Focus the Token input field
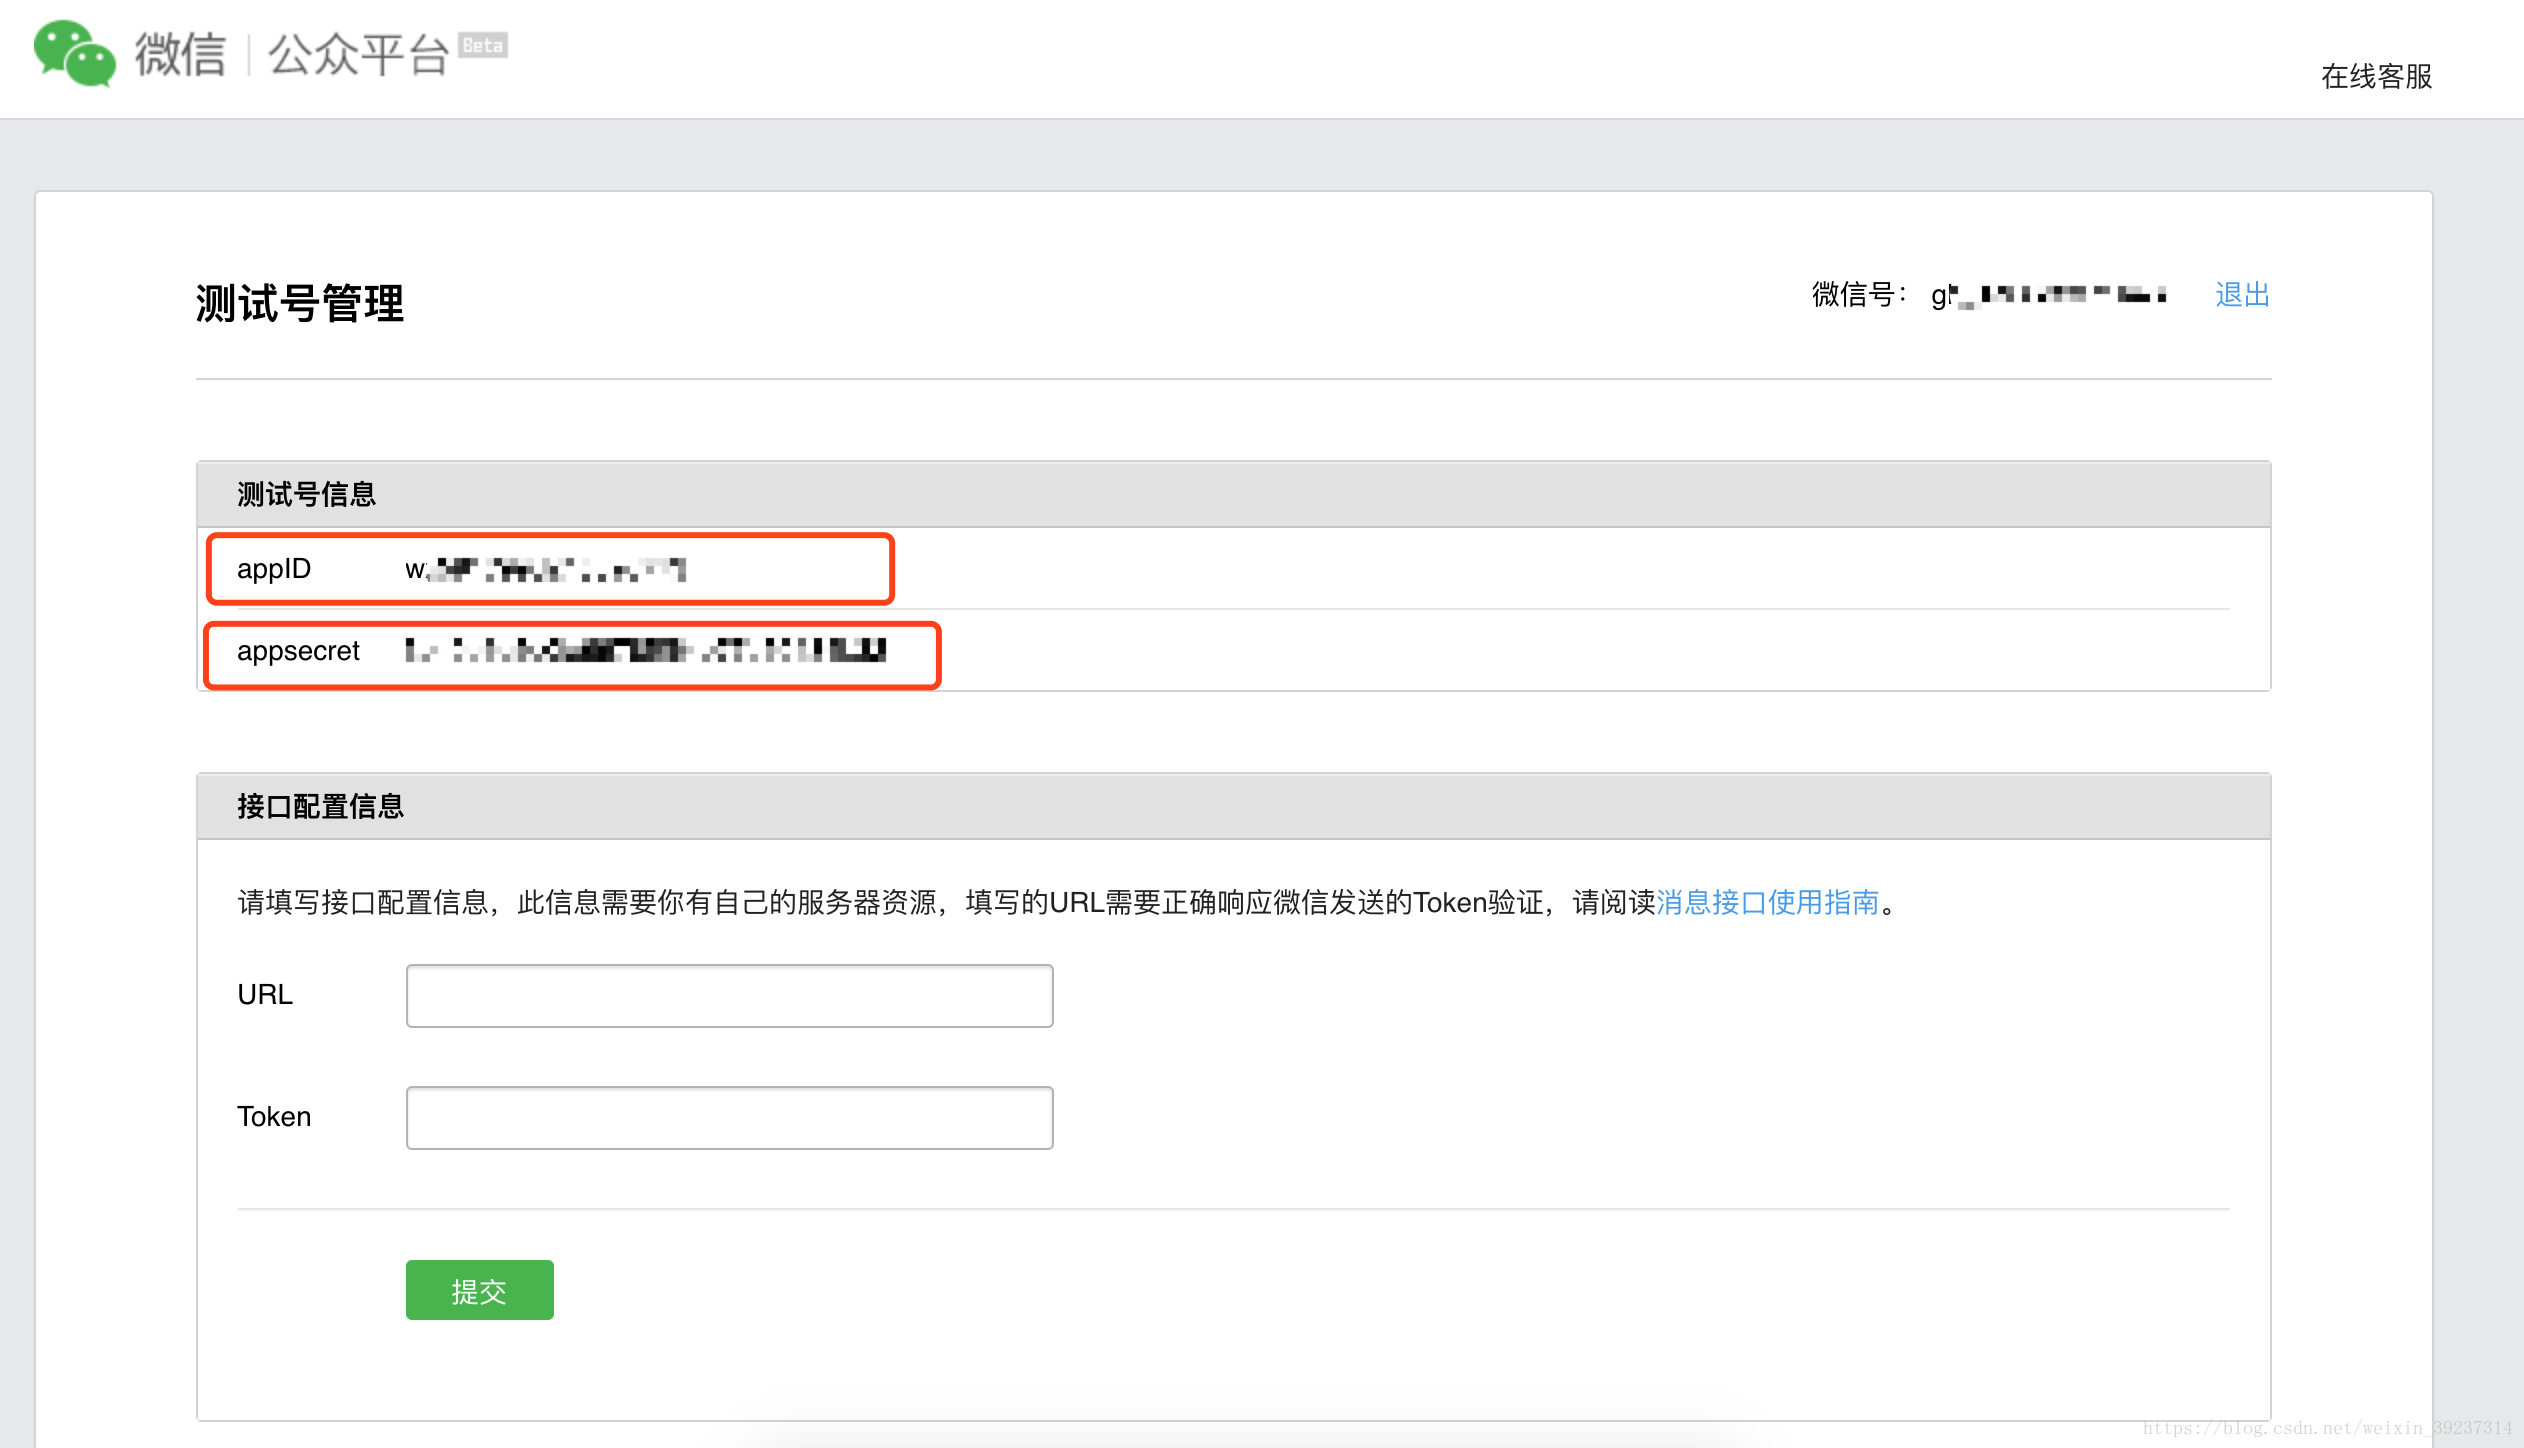Viewport: 2524px width, 1448px height. tap(729, 1117)
